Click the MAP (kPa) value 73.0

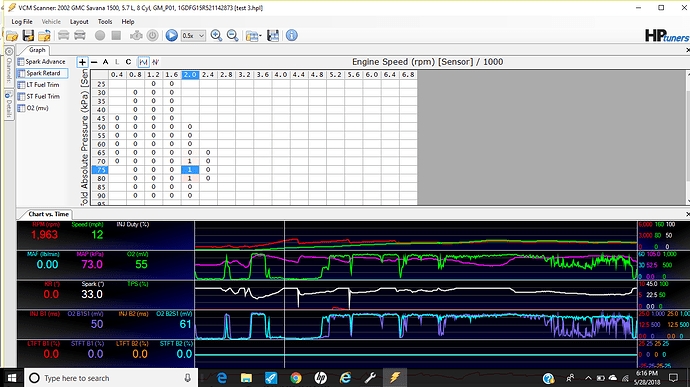(92, 265)
